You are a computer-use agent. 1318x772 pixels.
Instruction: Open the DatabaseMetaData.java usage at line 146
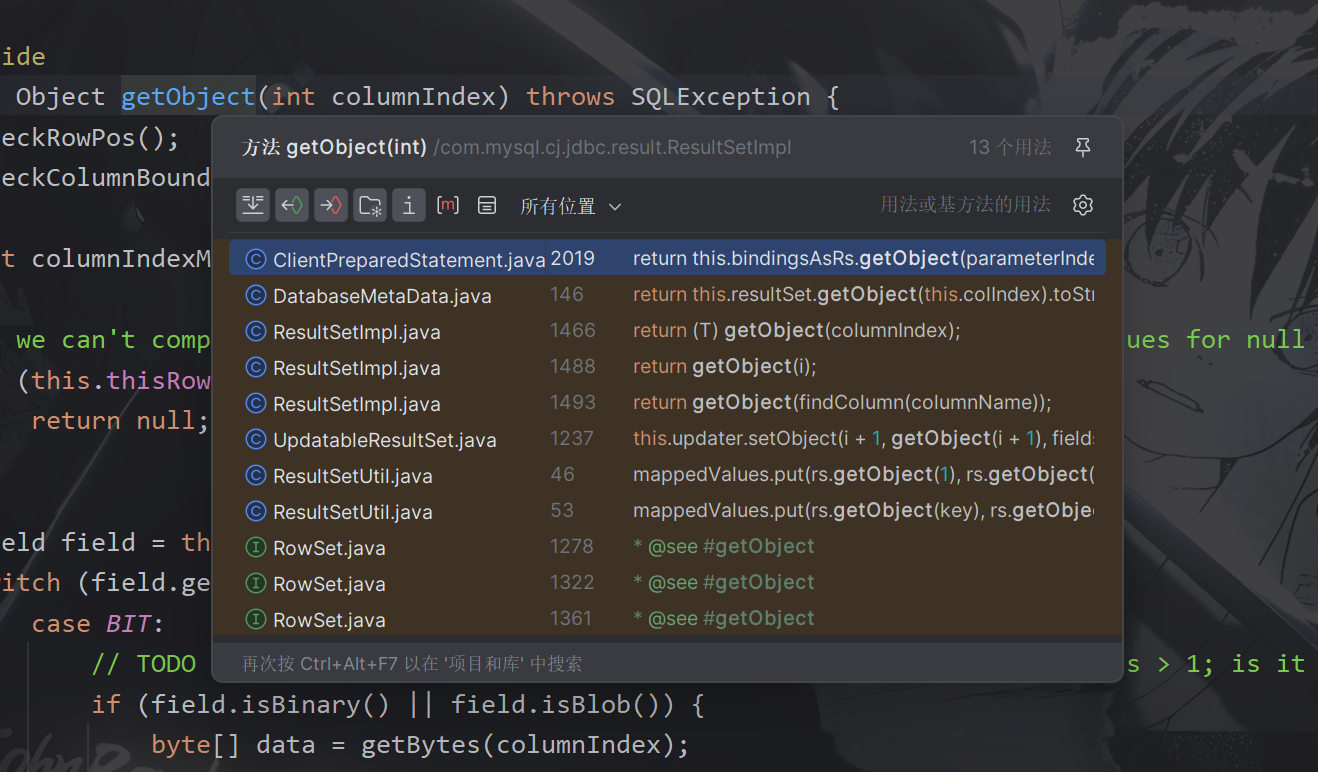(x=667, y=295)
